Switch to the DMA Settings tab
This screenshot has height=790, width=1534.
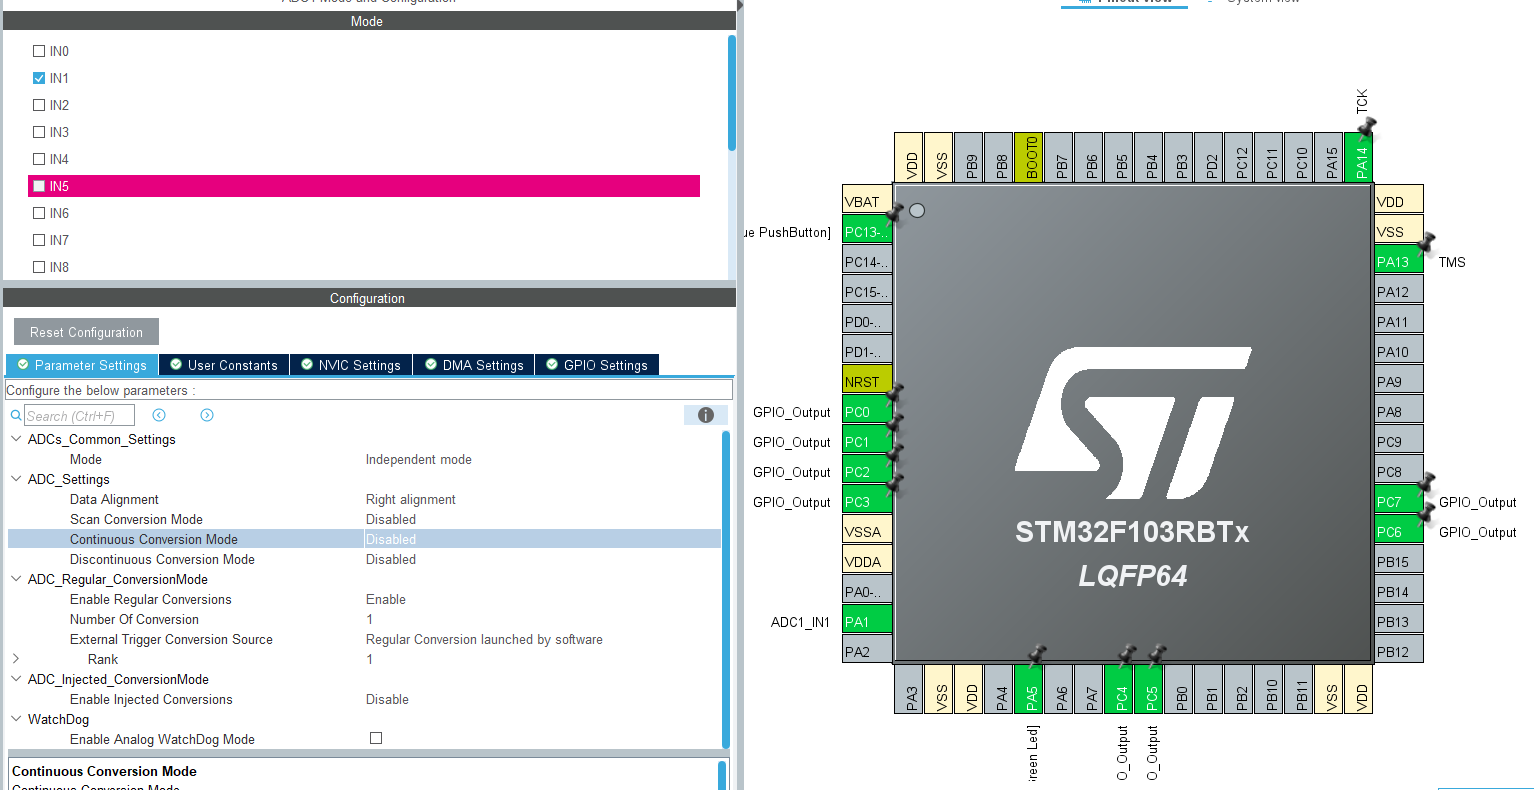click(473, 365)
